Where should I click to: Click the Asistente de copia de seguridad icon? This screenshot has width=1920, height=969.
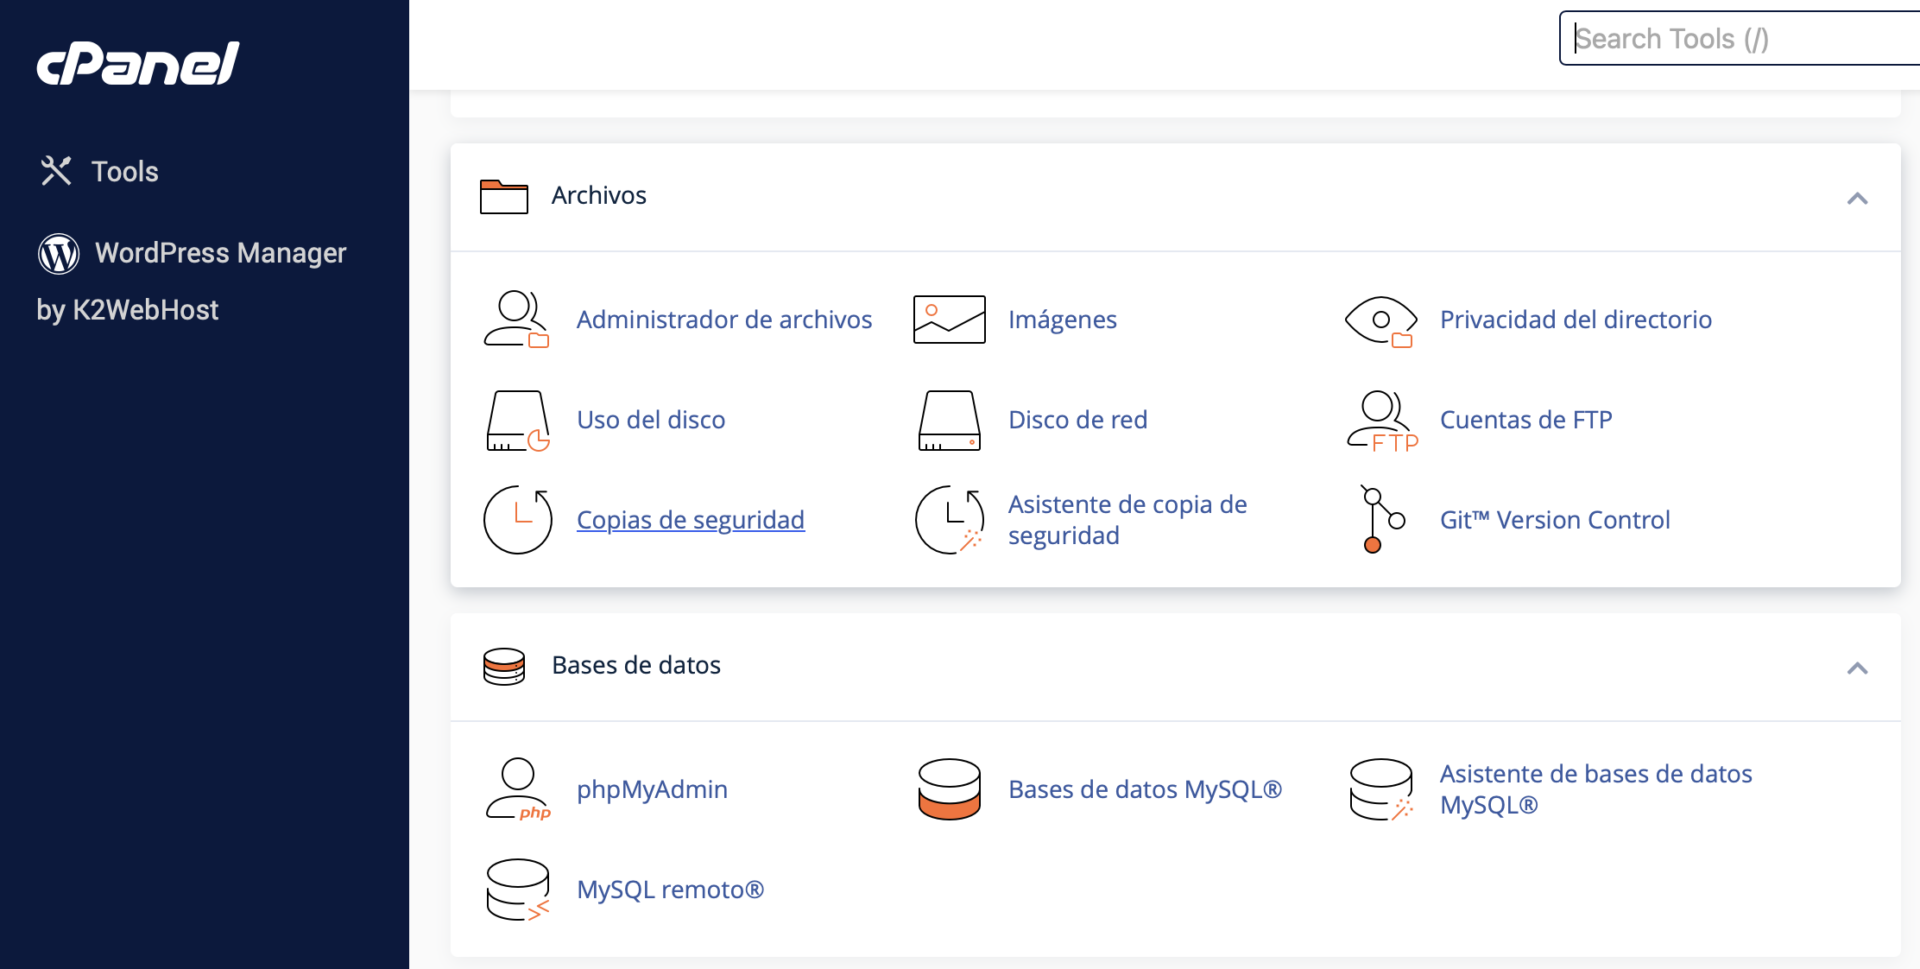pyautogui.click(x=949, y=520)
